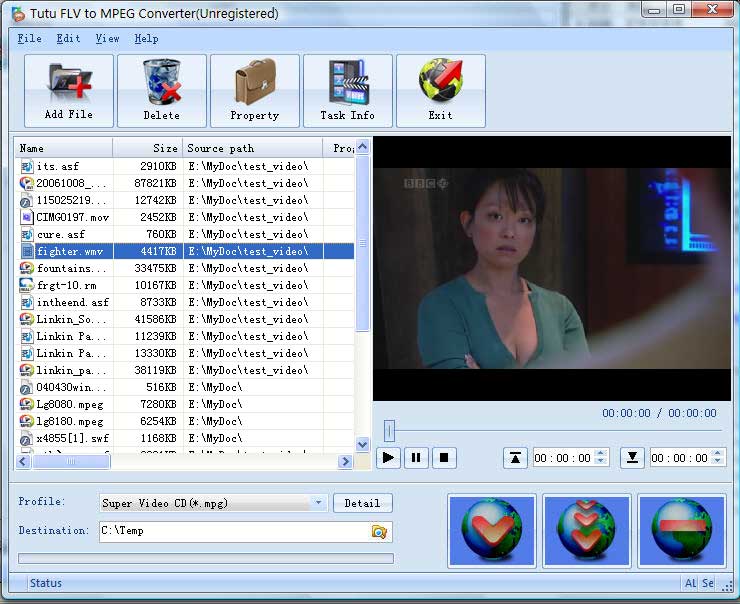The image size is (740, 604).
Task: Click the file icon of frgt-10.rm
Action: 27,285
